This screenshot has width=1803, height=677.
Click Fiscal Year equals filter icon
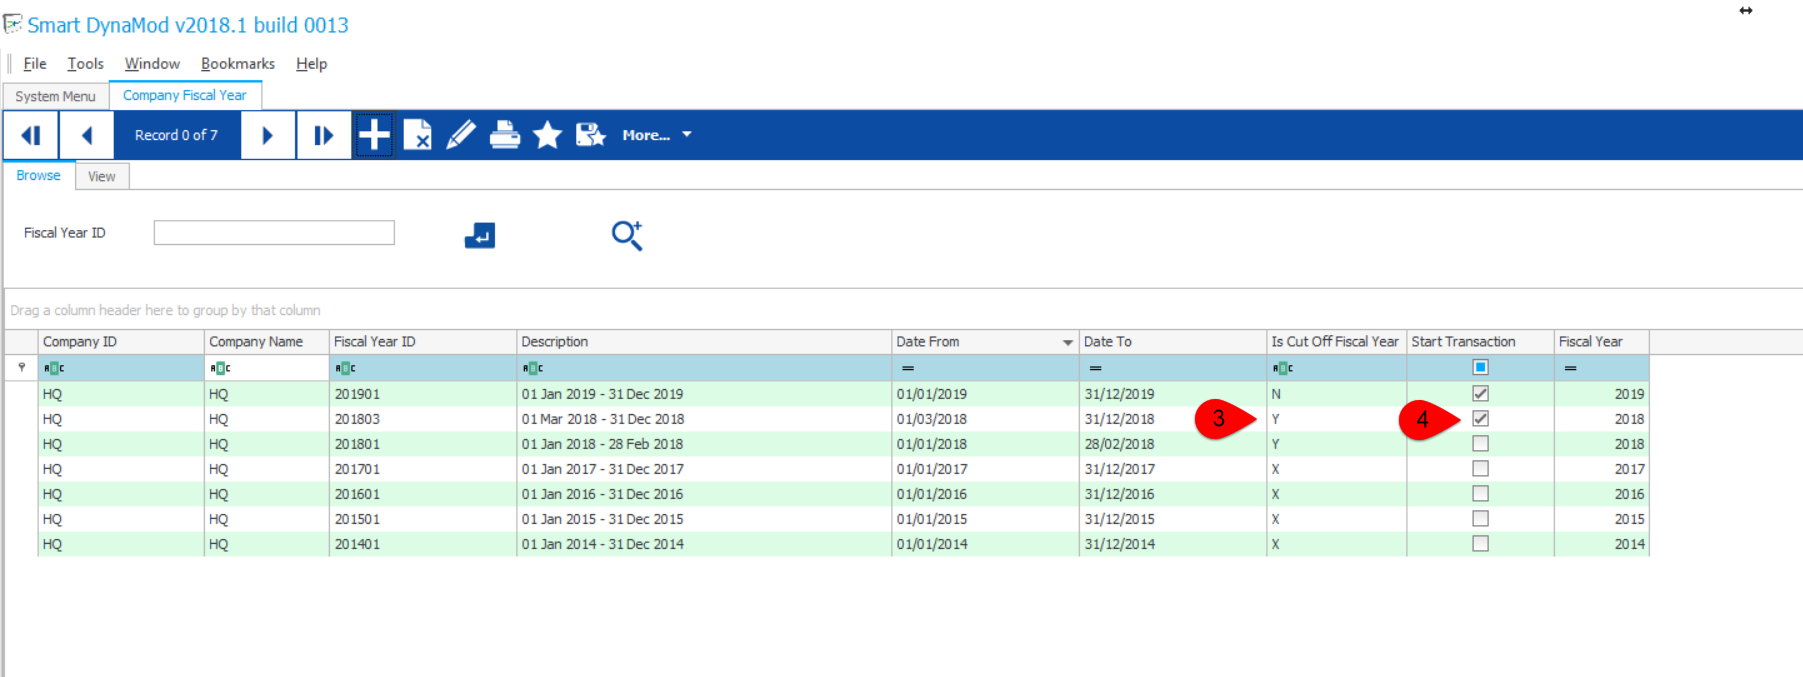[1571, 368]
